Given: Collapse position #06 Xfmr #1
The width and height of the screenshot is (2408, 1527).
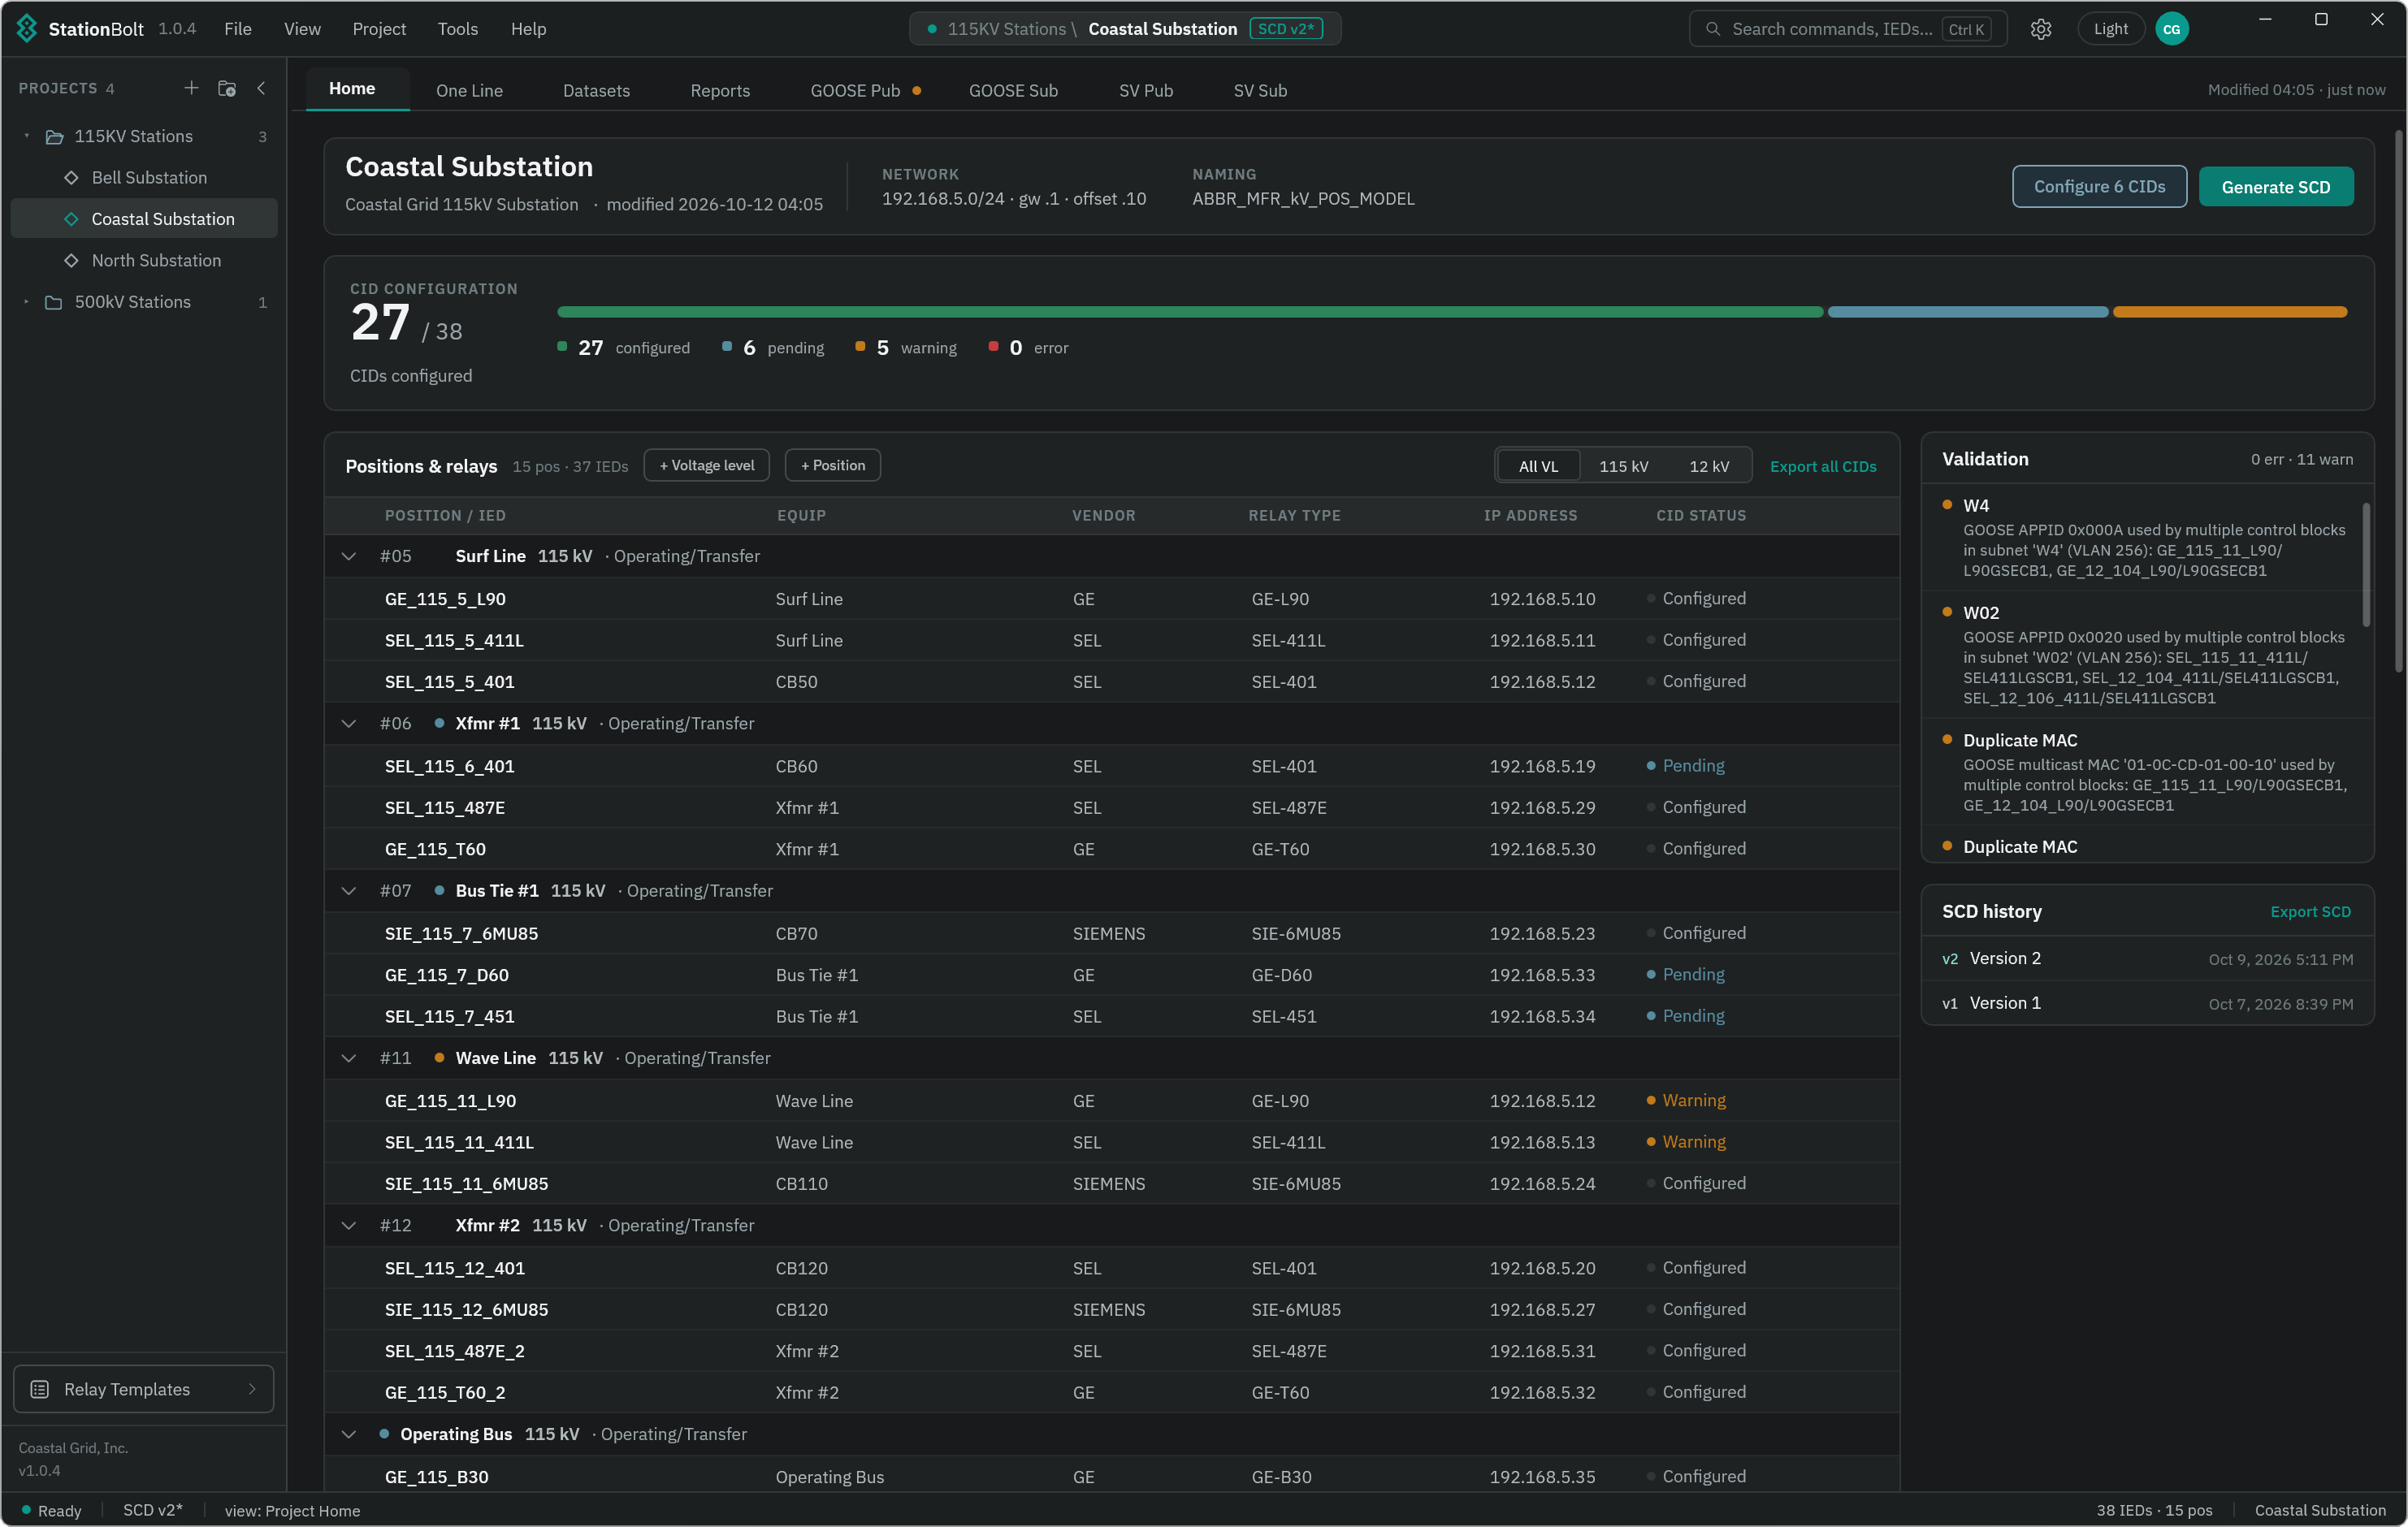Looking at the screenshot, I should pos(349,723).
